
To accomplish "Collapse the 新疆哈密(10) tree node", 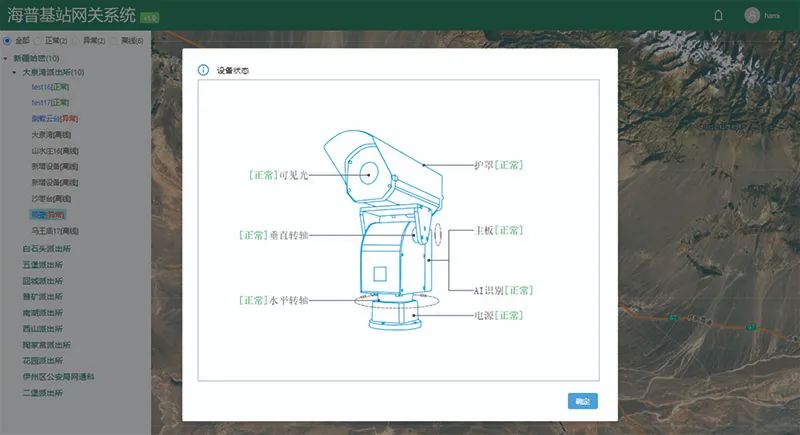I will click(6, 58).
